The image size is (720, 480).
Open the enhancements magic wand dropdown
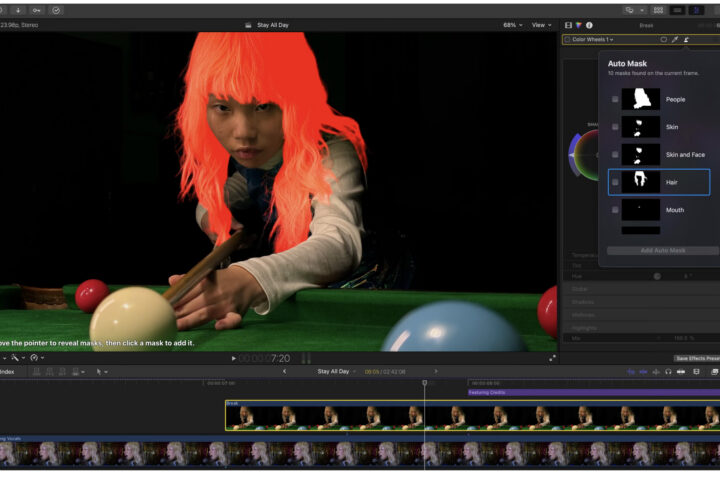(x=17, y=358)
